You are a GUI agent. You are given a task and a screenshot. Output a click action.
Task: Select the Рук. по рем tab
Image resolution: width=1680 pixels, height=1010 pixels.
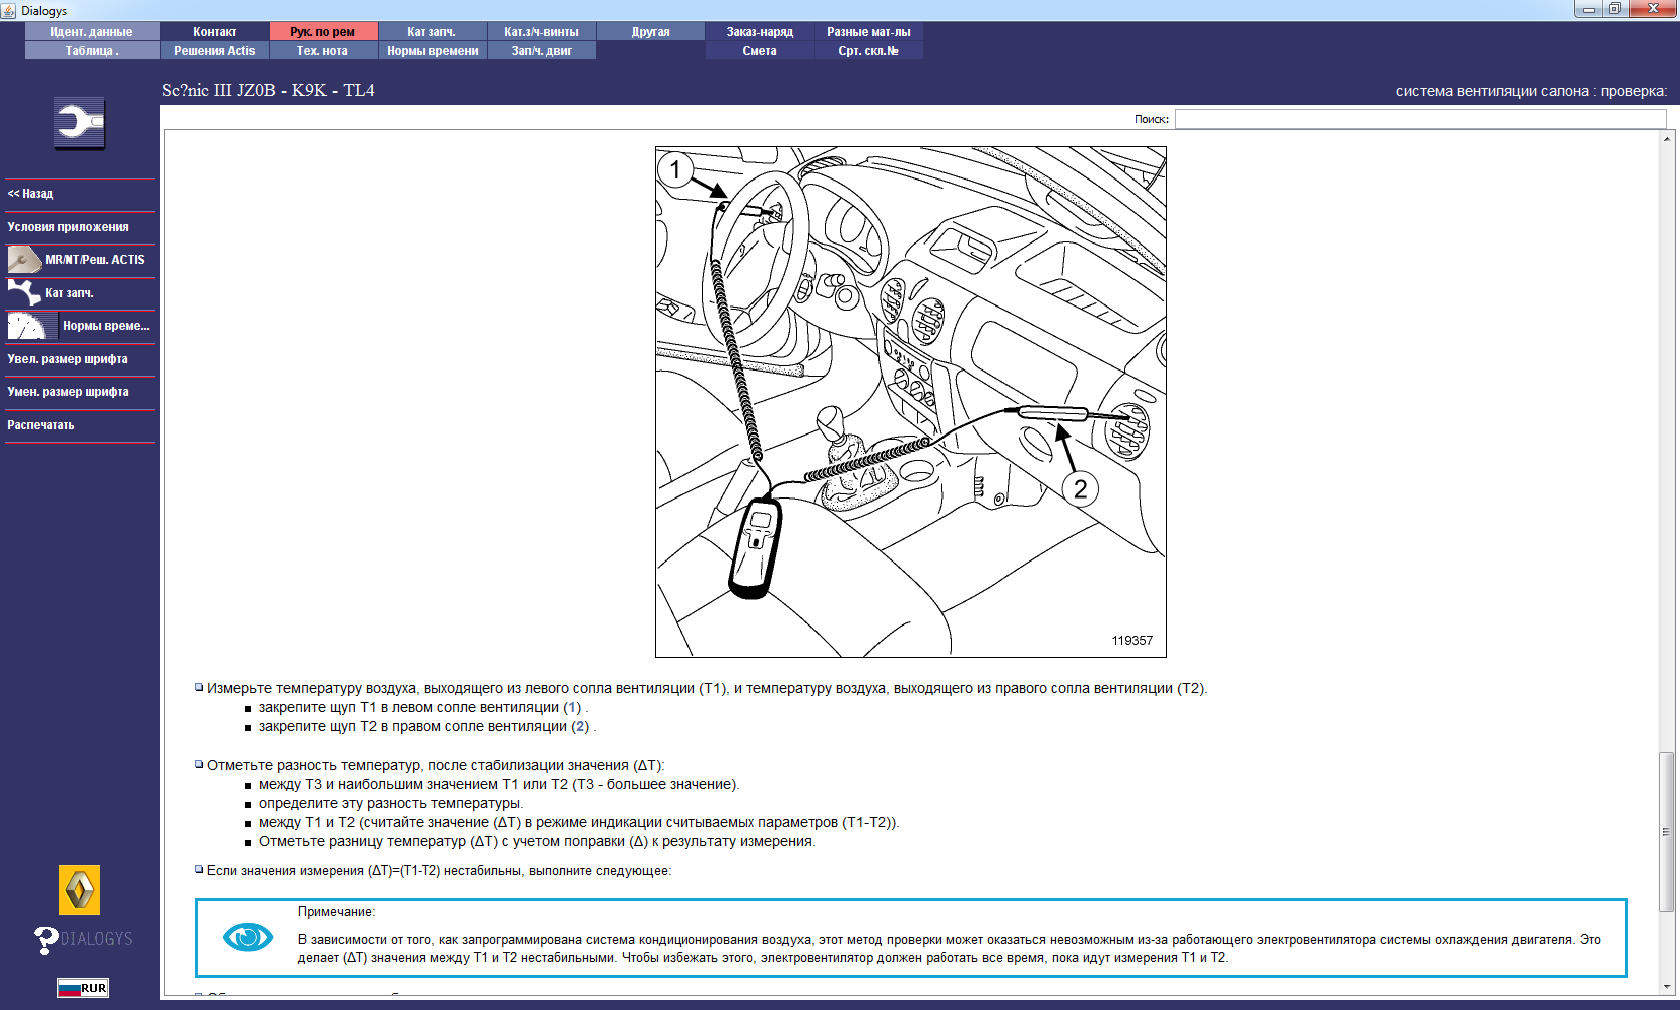pos(323,32)
